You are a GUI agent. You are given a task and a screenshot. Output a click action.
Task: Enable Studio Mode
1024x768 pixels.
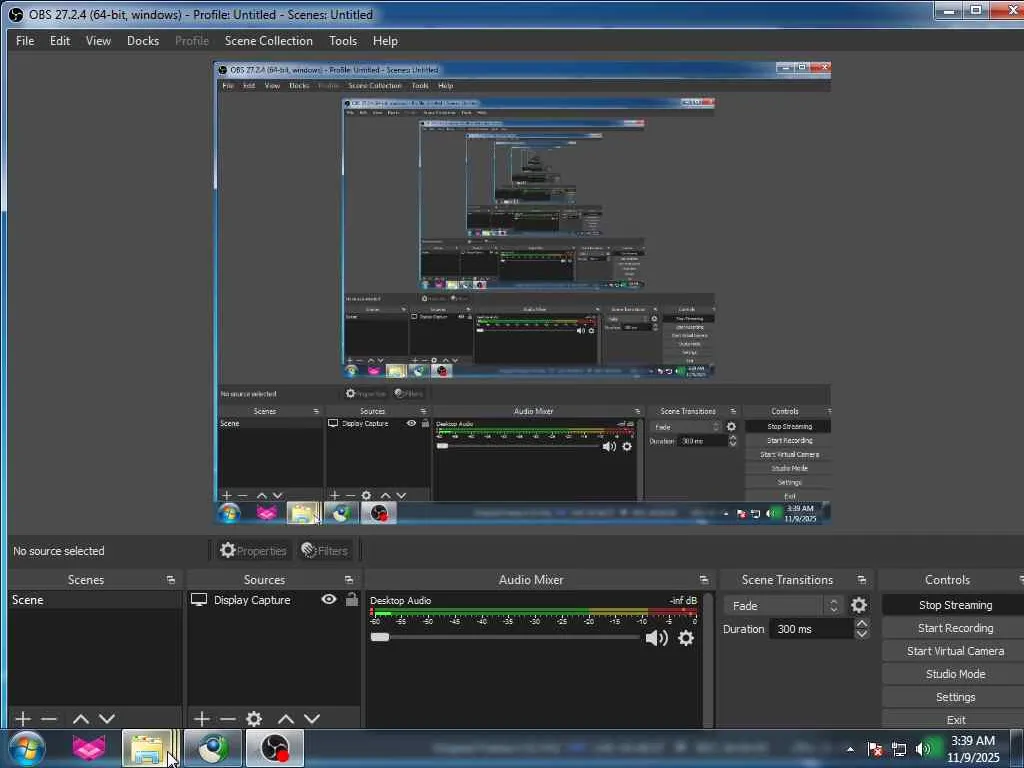pyautogui.click(x=955, y=673)
